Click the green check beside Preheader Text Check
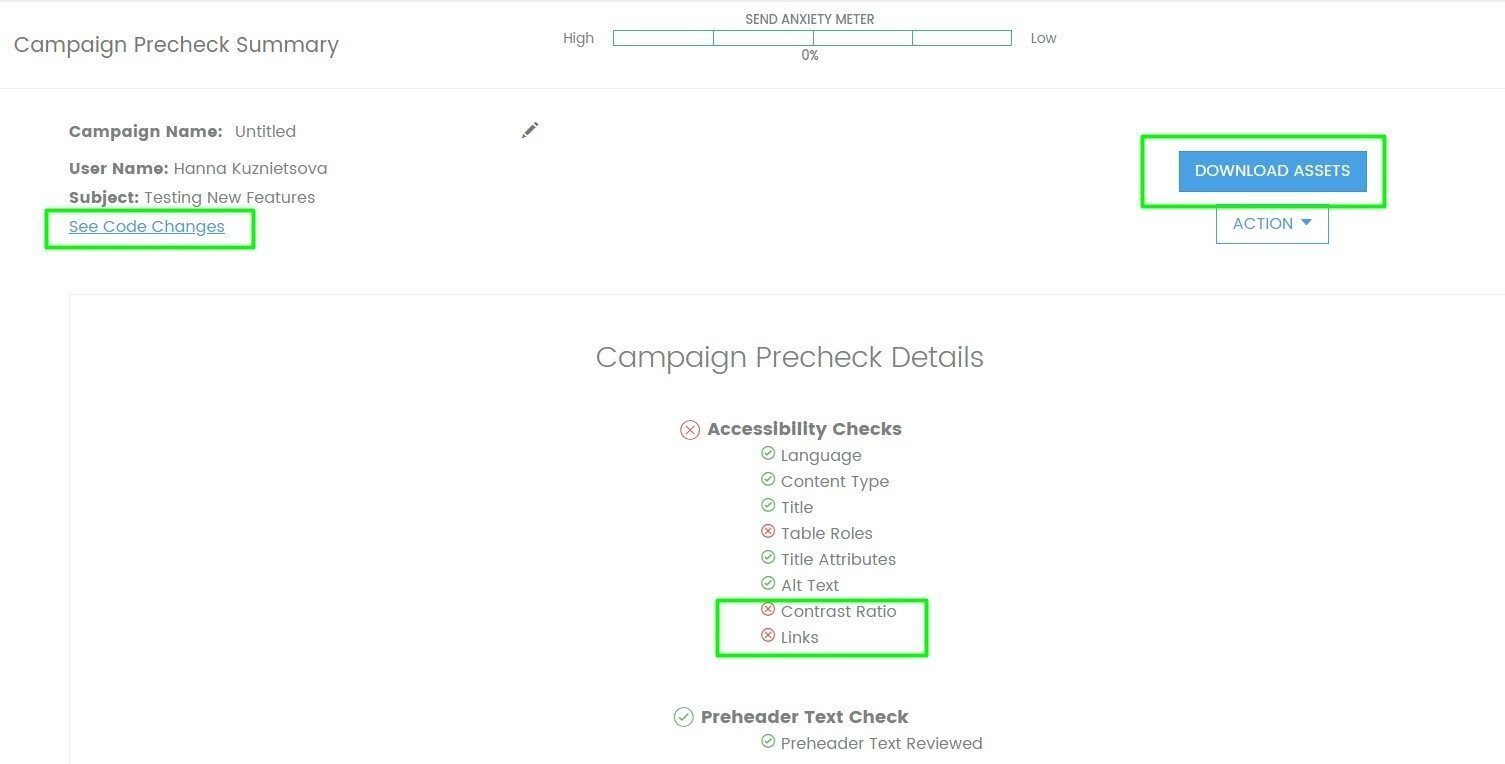This screenshot has height=764, width=1505. [683, 717]
